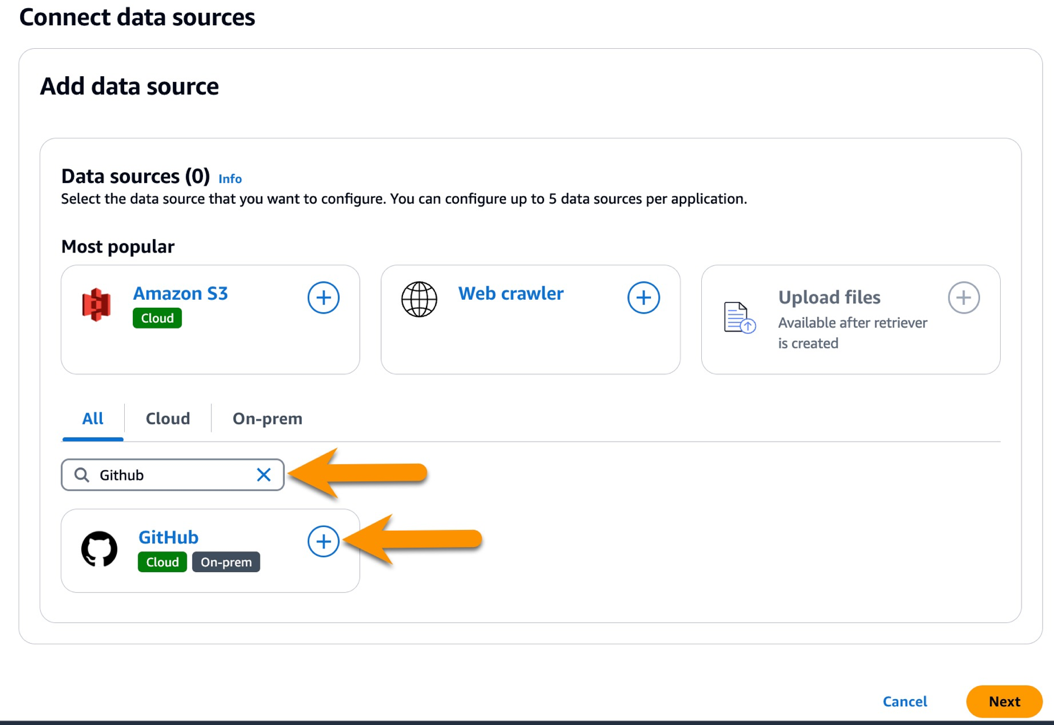
Task: Switch to the Cloud tab
Action: (x=167, y=418)
